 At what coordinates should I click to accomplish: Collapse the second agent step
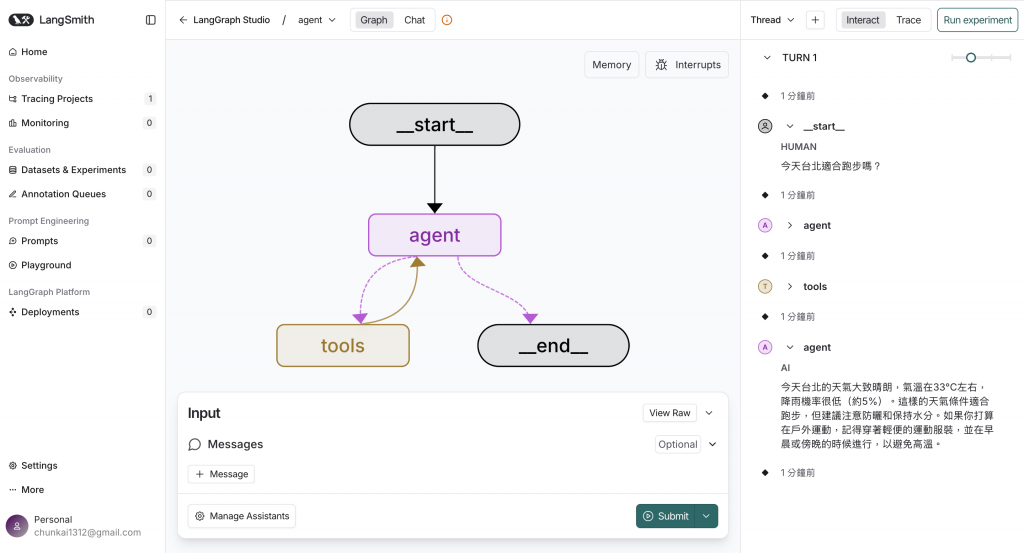(x=790, y=347)
